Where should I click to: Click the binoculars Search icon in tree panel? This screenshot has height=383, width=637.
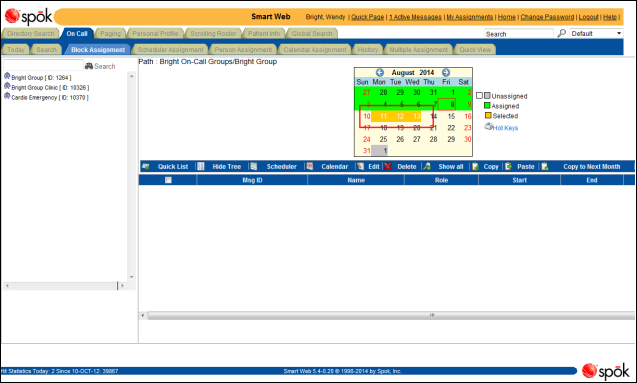point(89,66)
